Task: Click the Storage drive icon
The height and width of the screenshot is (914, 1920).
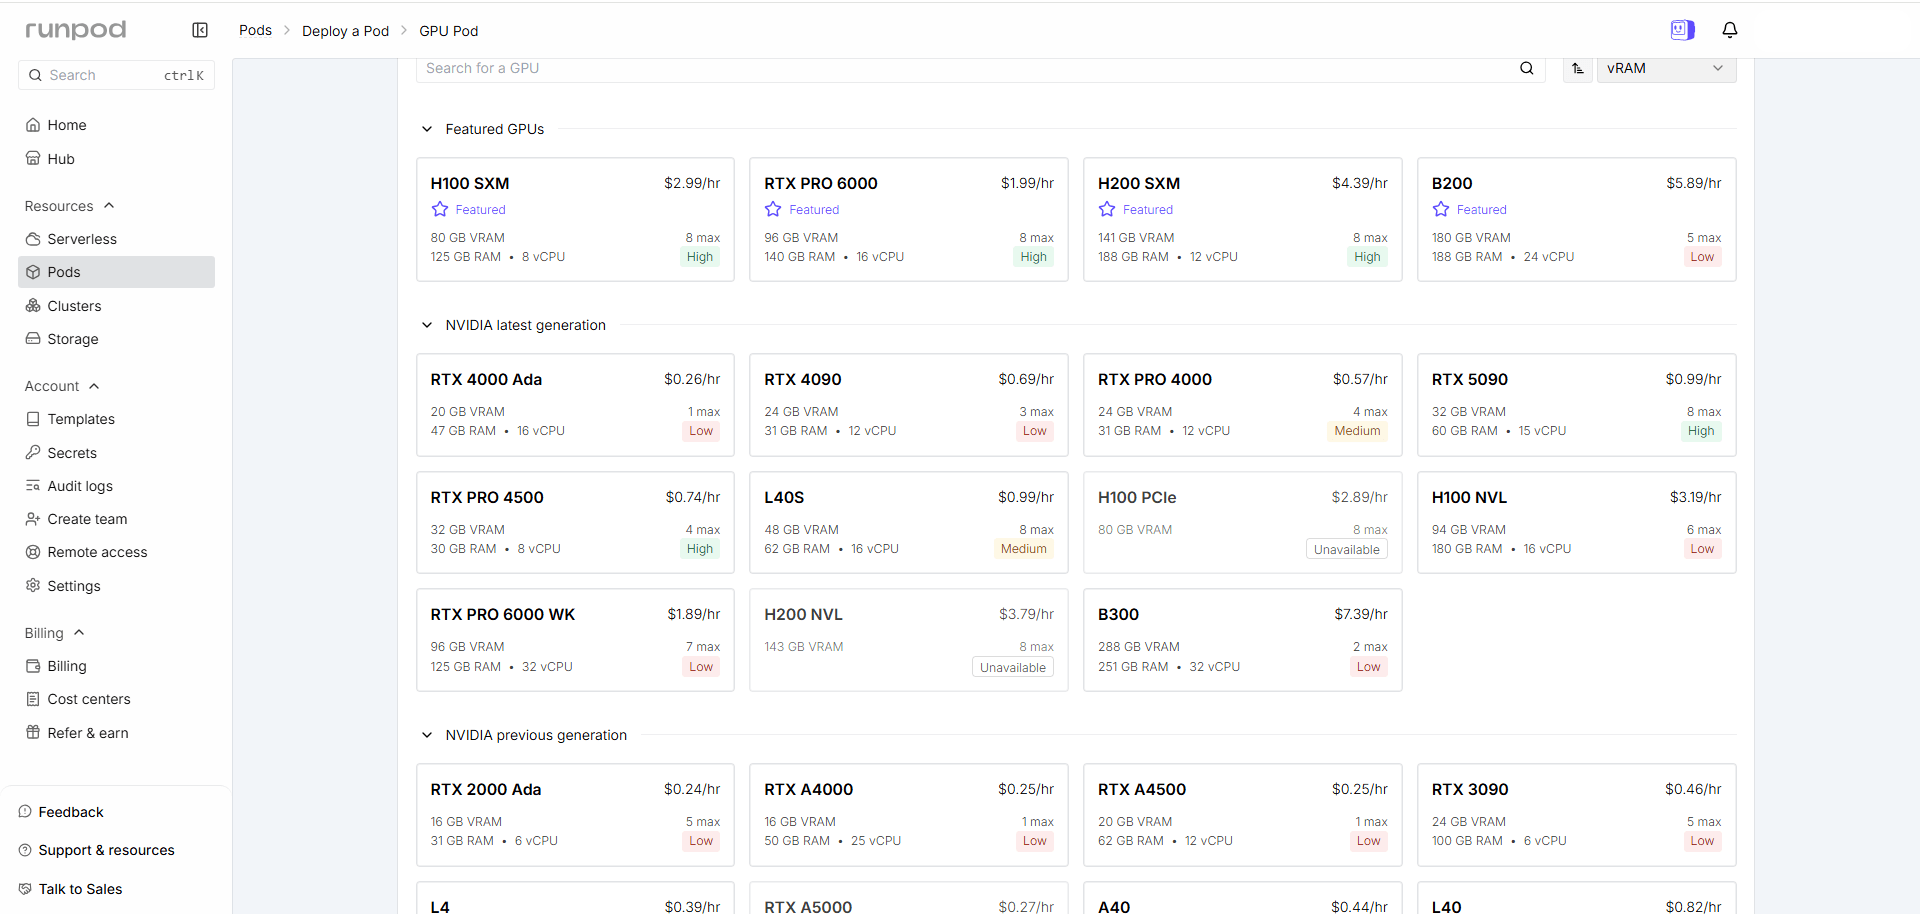Action: (x=33, y=339)
